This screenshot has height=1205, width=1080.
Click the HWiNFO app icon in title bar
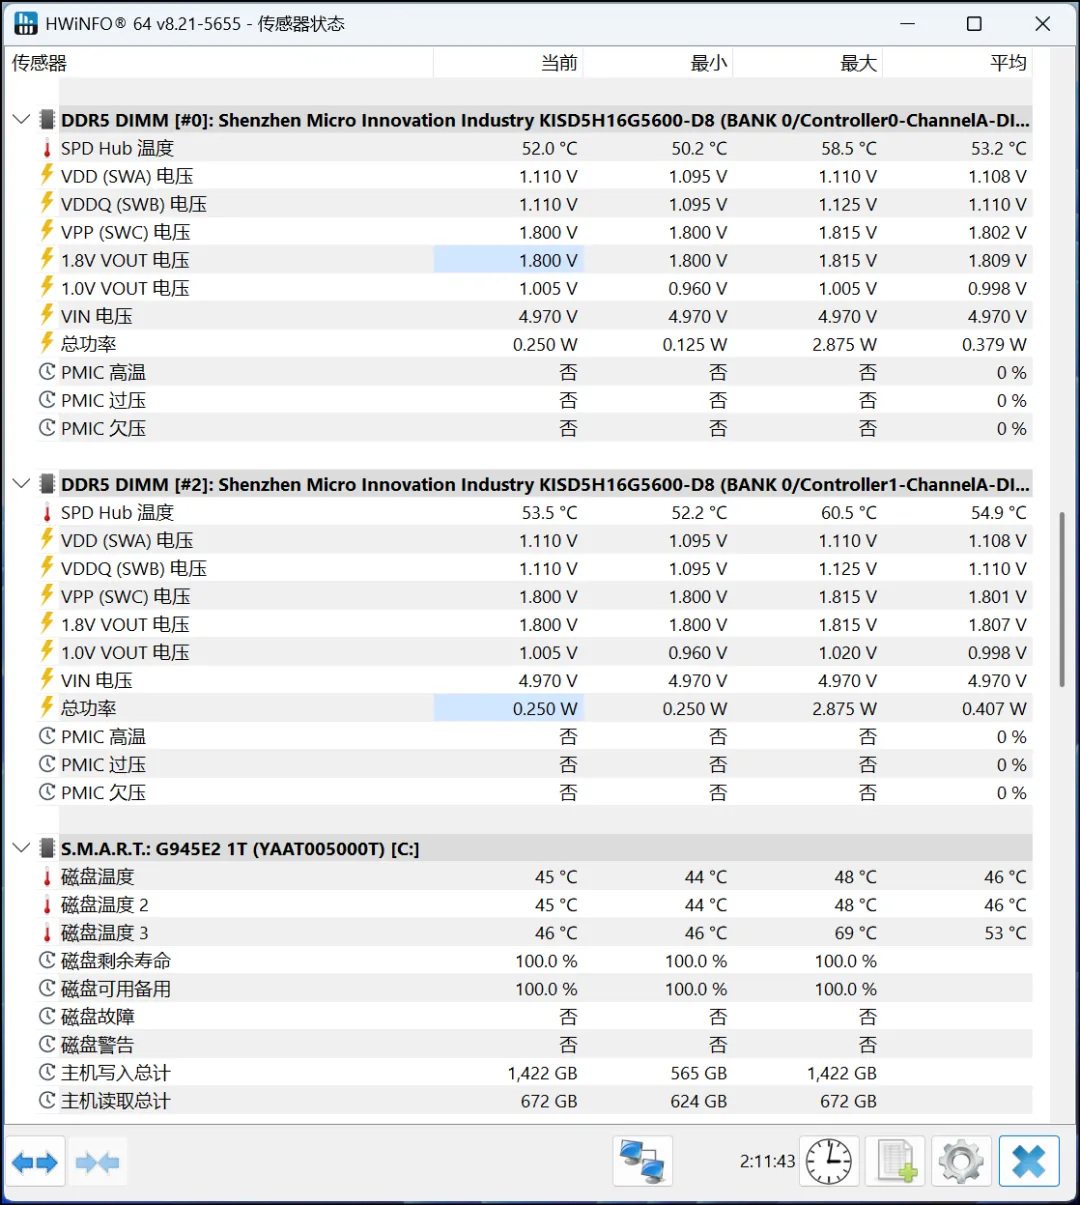click(25, 23)
